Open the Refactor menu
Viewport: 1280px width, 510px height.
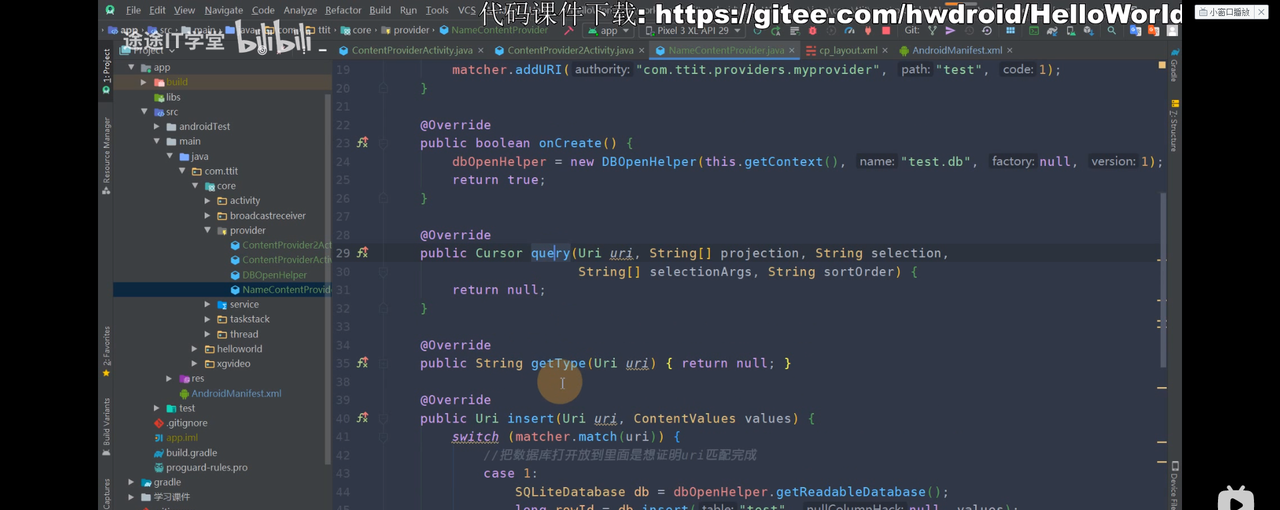point(343,10)
